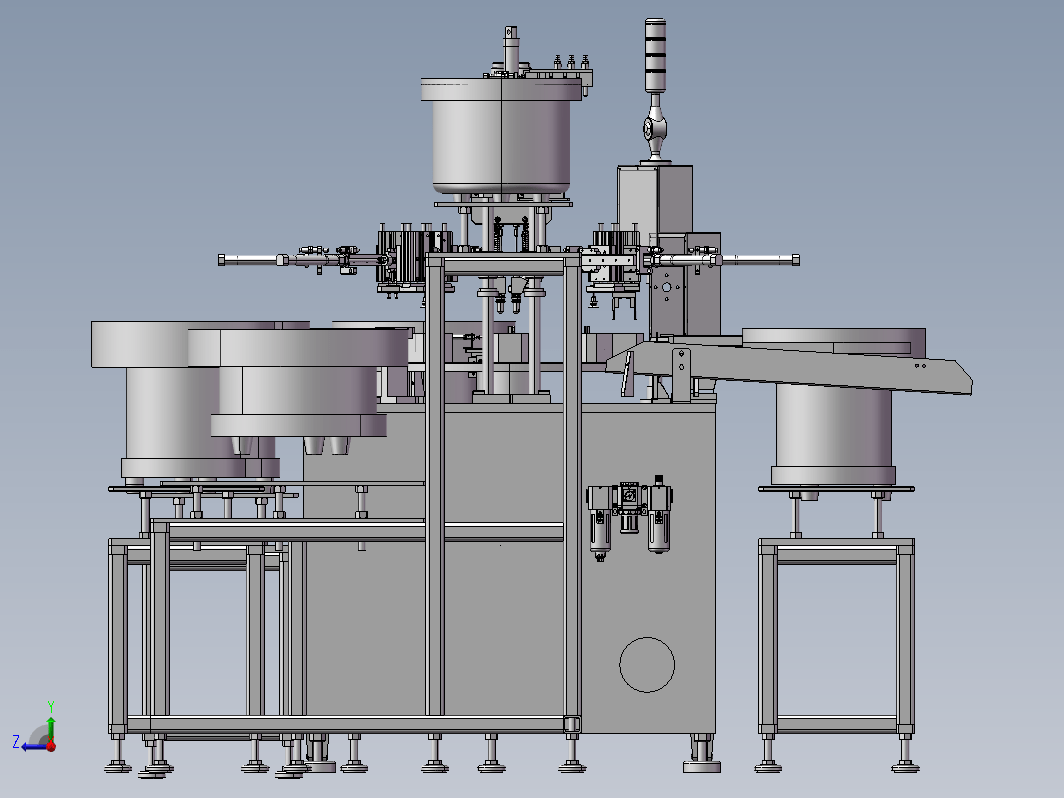Click the red X axis dot on the triad
This screenshot has width=1064, height=798.
click(x=51, y=746)
